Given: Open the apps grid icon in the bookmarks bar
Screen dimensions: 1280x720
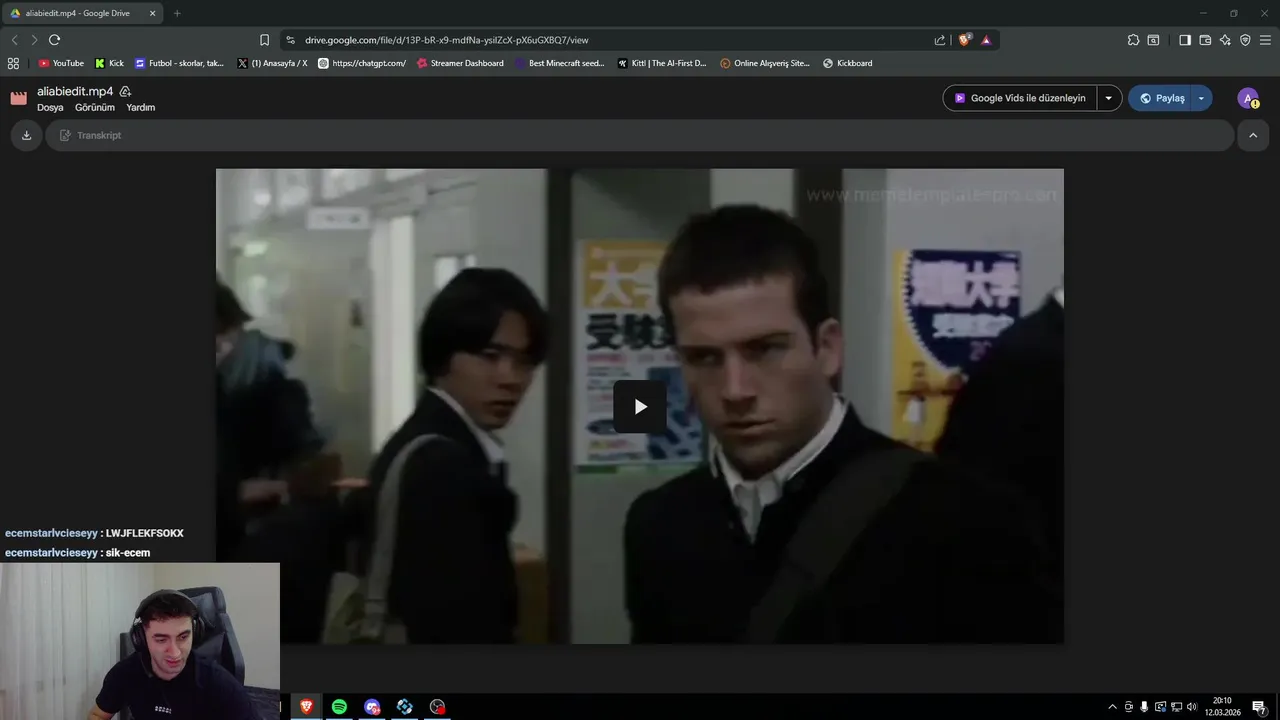Looking at the screenshot, I should click(x=13, y=63).
